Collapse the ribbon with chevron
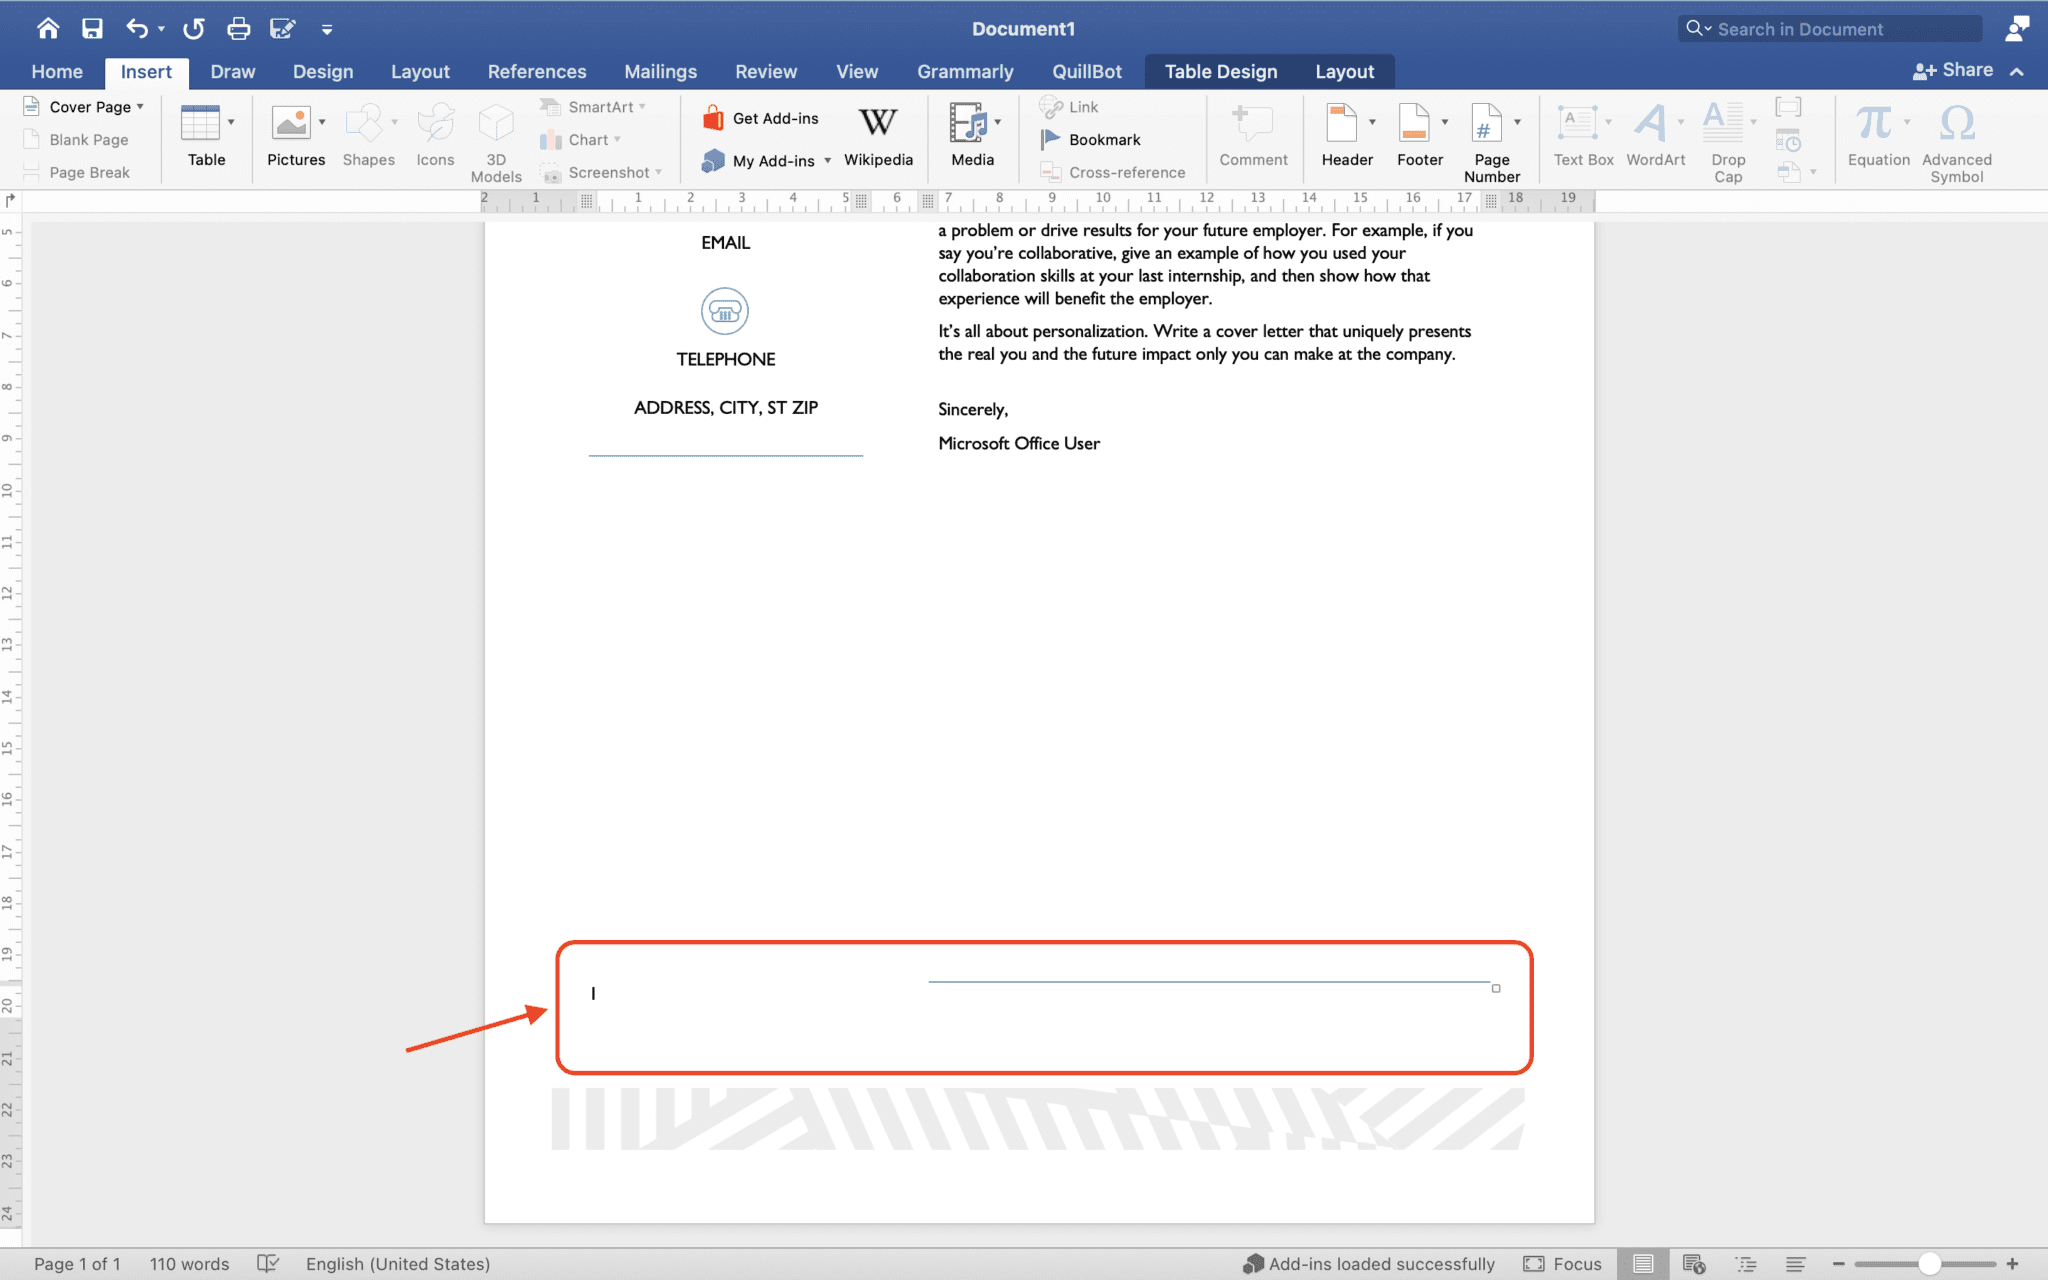Viewport: 2048px width, 1280px height. 2017,72
